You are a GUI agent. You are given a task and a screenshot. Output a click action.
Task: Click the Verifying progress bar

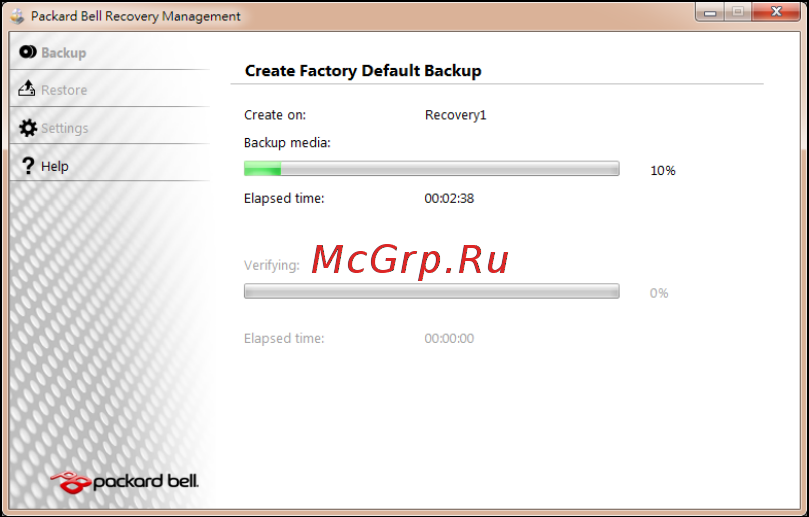coord(431,292)
